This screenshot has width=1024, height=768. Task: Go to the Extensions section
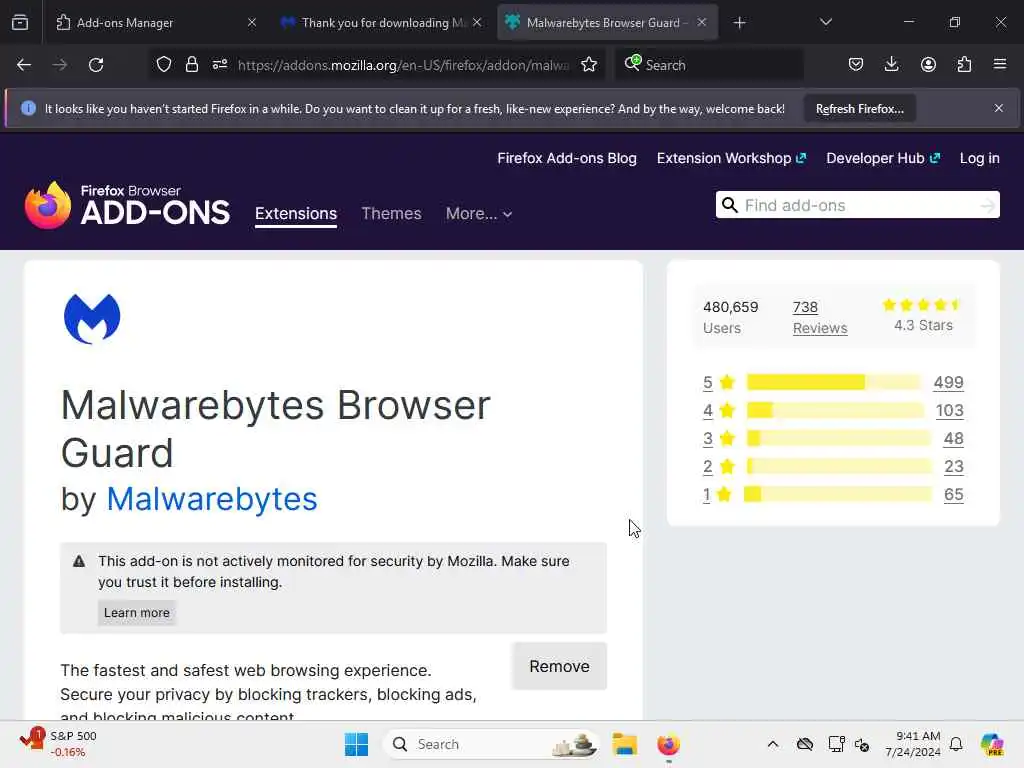296,214
